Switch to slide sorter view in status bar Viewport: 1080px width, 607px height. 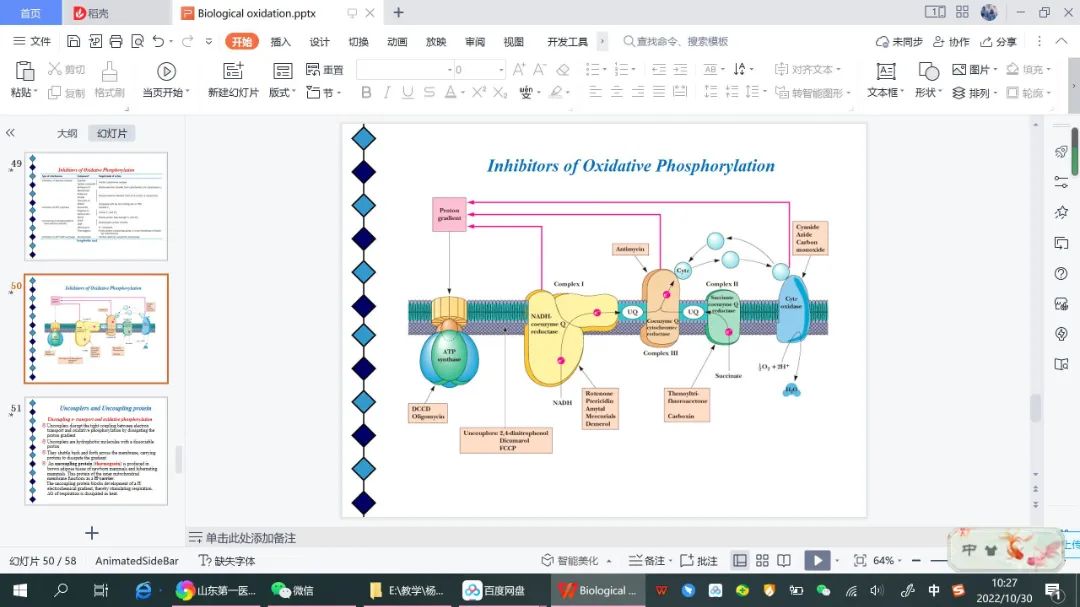[762, 561]
